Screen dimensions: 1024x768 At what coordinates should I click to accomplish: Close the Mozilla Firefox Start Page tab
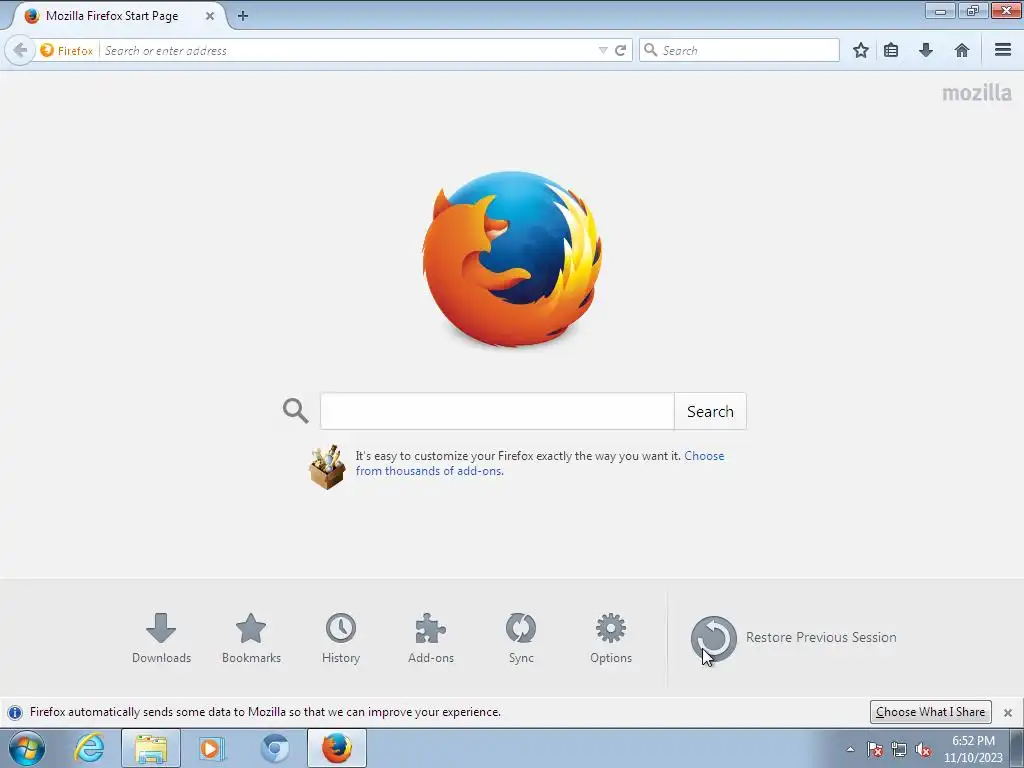click(210, 16)
